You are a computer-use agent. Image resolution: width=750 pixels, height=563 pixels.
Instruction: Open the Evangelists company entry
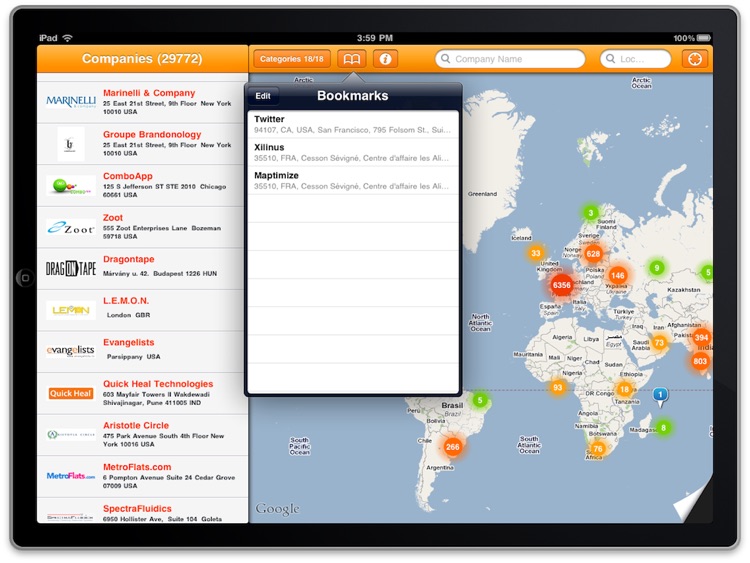[x=143, y=352]
